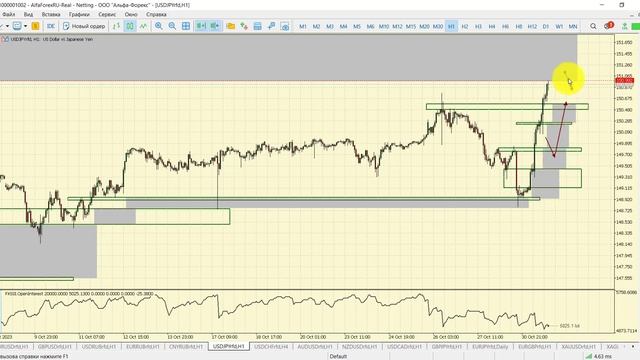Expand dropdown arrow next to chat icon

25,26
